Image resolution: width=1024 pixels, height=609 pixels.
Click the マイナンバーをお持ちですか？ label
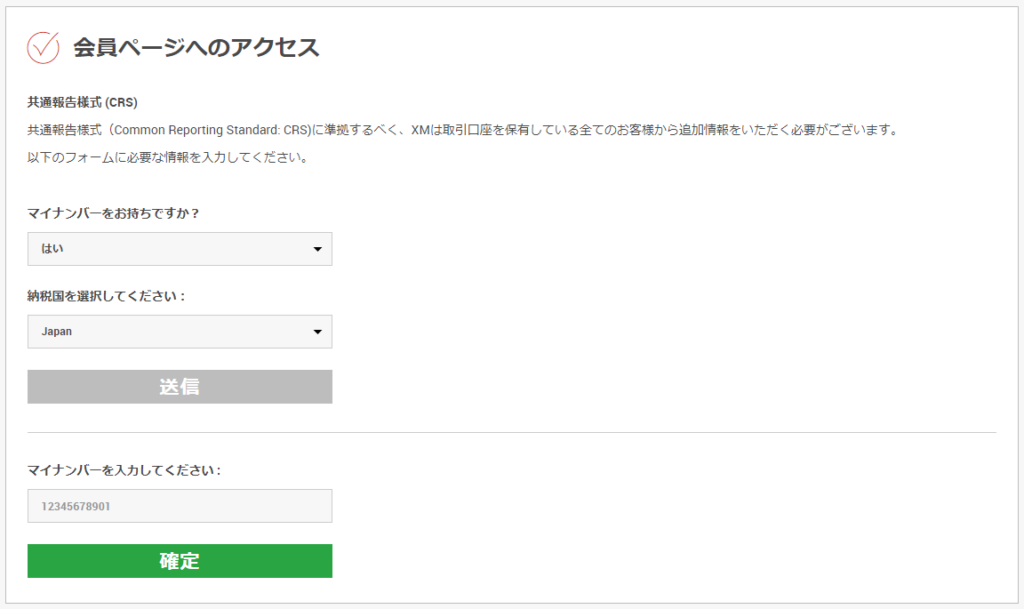113,213
